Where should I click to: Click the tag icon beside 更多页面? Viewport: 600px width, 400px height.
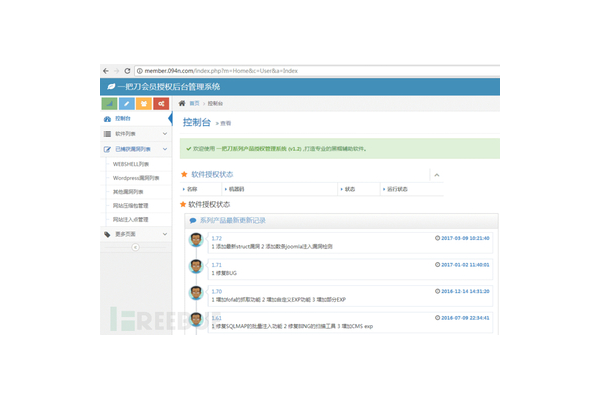click(x=107, y=234)
